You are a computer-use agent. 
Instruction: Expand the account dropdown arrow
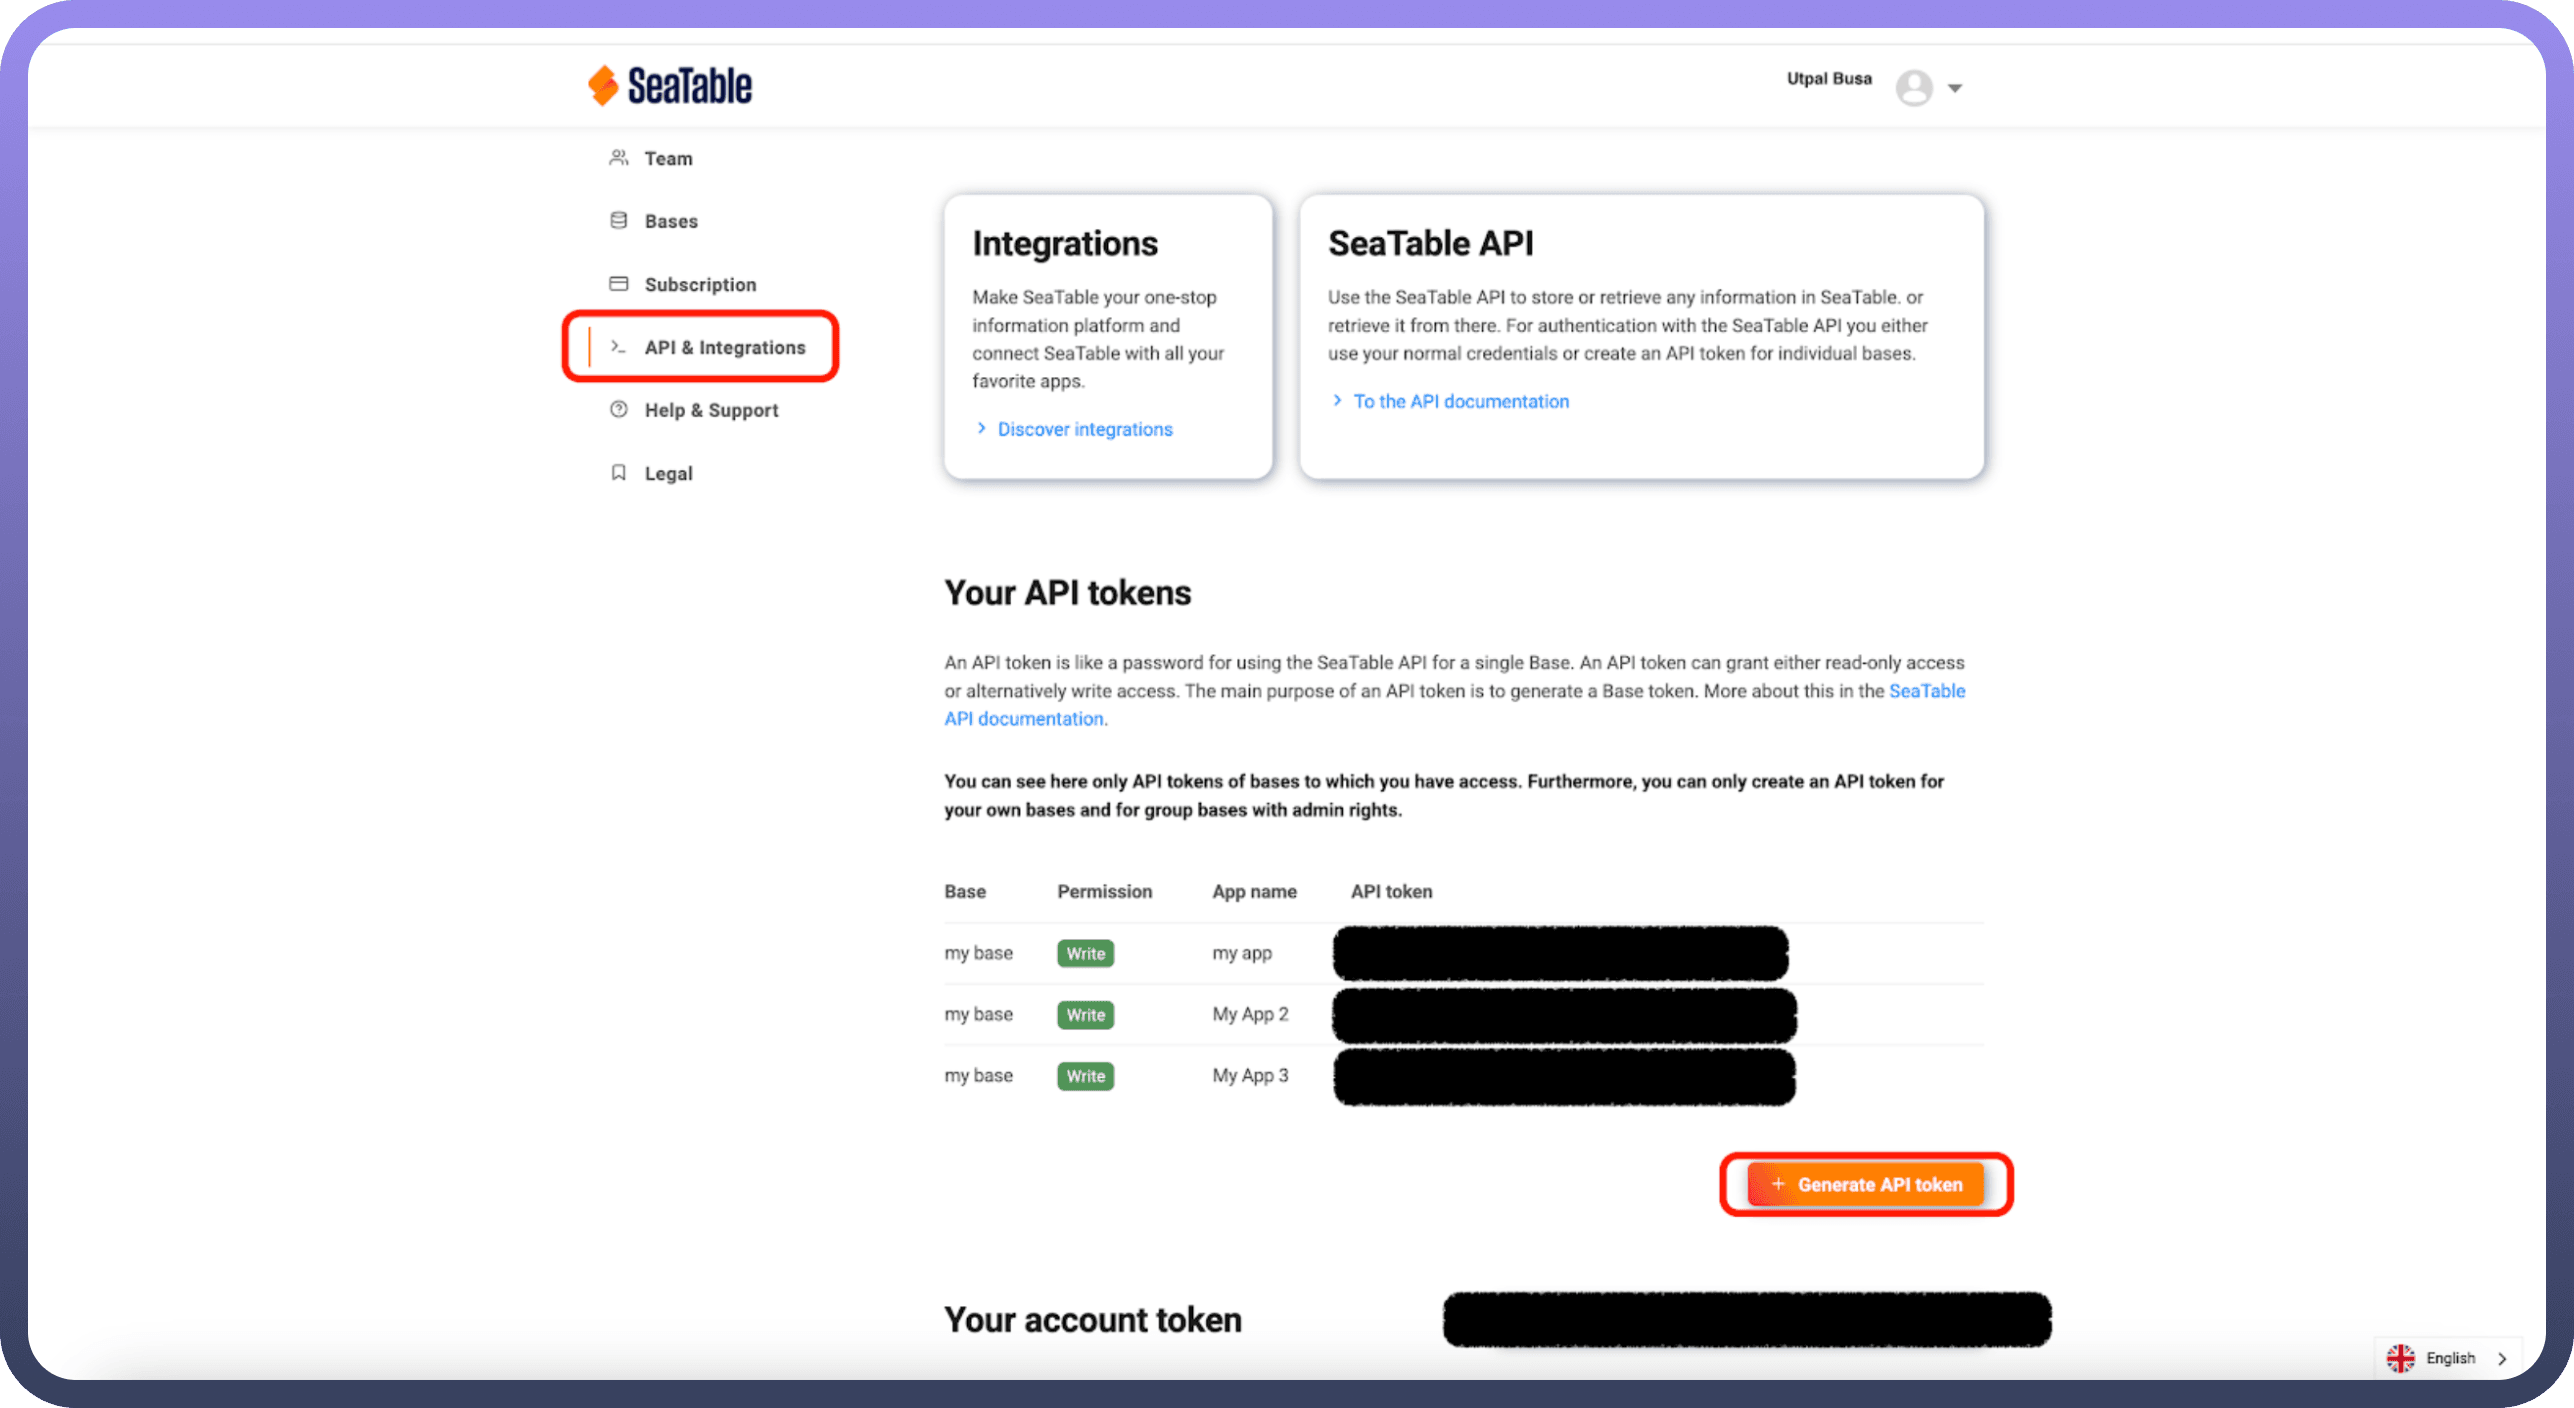click(1955, 88)
